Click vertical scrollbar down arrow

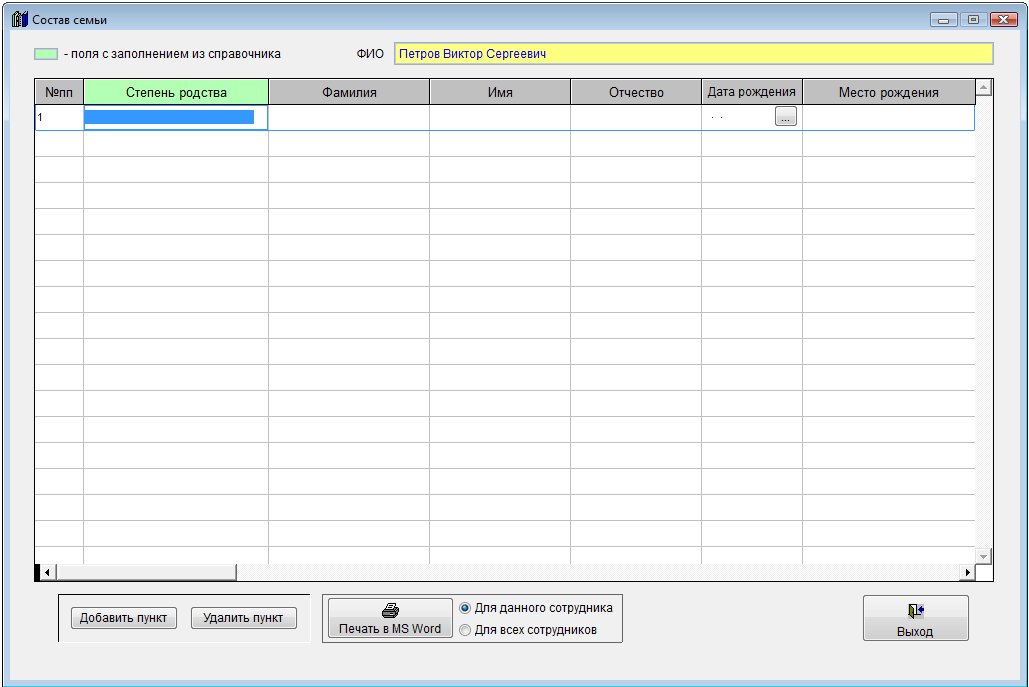pyautogui.click(x=984, y=556)
